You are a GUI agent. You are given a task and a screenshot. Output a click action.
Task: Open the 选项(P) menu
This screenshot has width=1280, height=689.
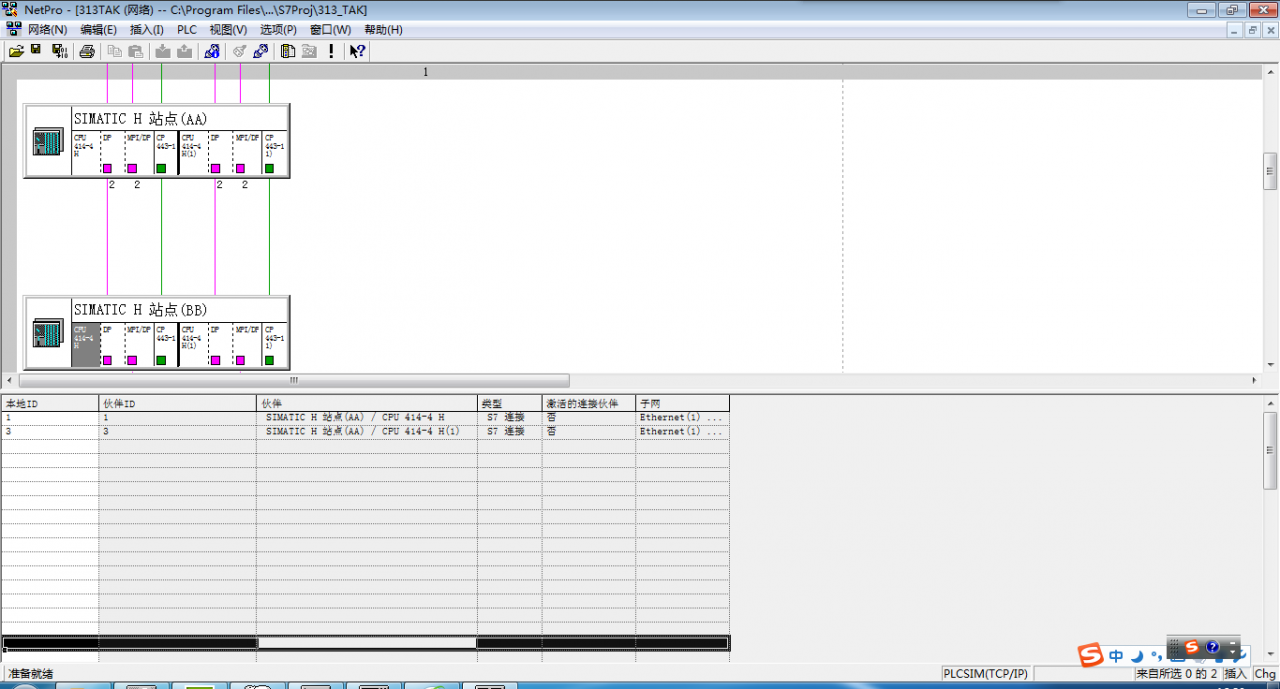point(278,30)
